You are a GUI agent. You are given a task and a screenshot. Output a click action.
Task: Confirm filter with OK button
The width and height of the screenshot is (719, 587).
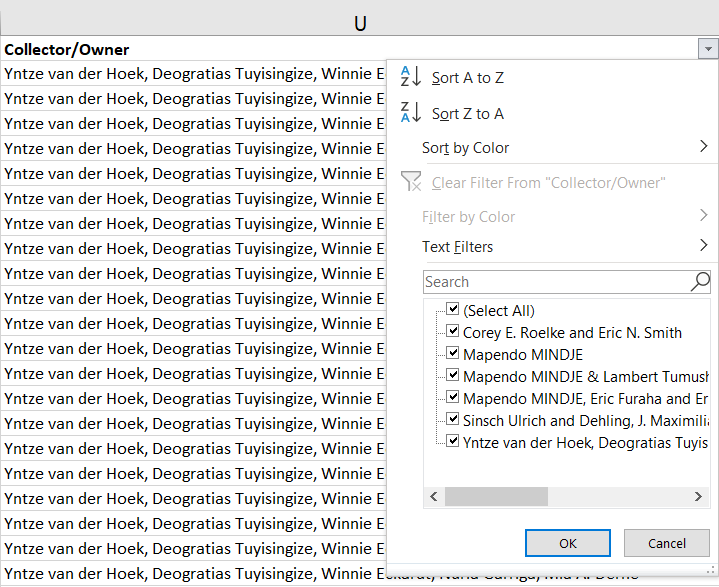click(x=568, y=543)
